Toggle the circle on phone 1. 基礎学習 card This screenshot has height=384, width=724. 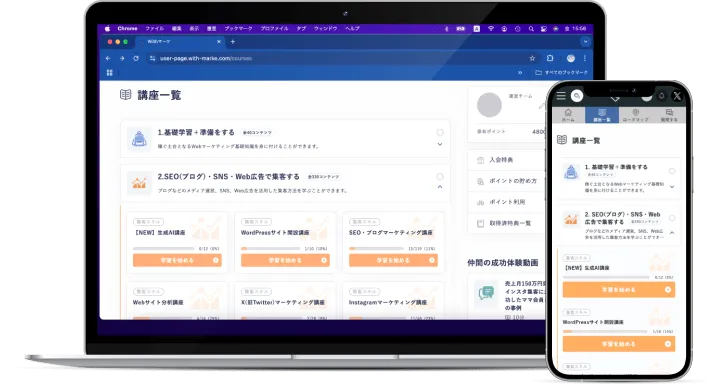672,171
